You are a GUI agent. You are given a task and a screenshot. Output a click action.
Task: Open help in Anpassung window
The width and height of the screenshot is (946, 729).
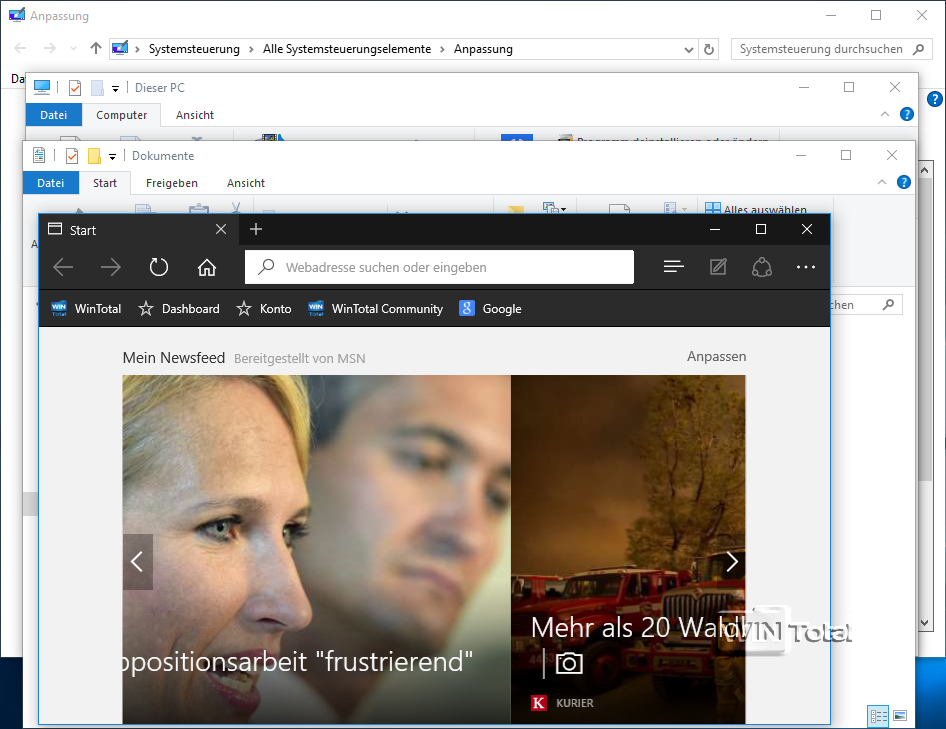[935, 99]
